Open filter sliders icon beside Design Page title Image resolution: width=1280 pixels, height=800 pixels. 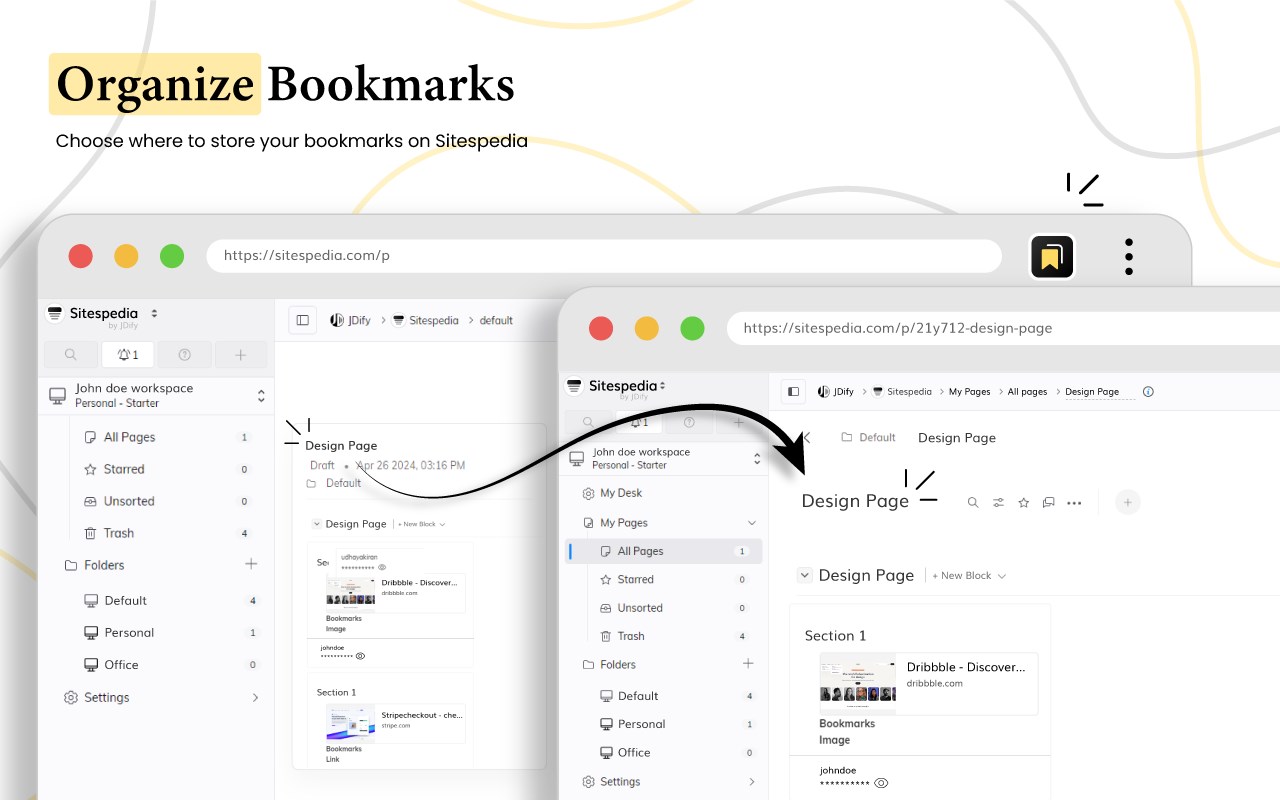(x=998, y=503)
